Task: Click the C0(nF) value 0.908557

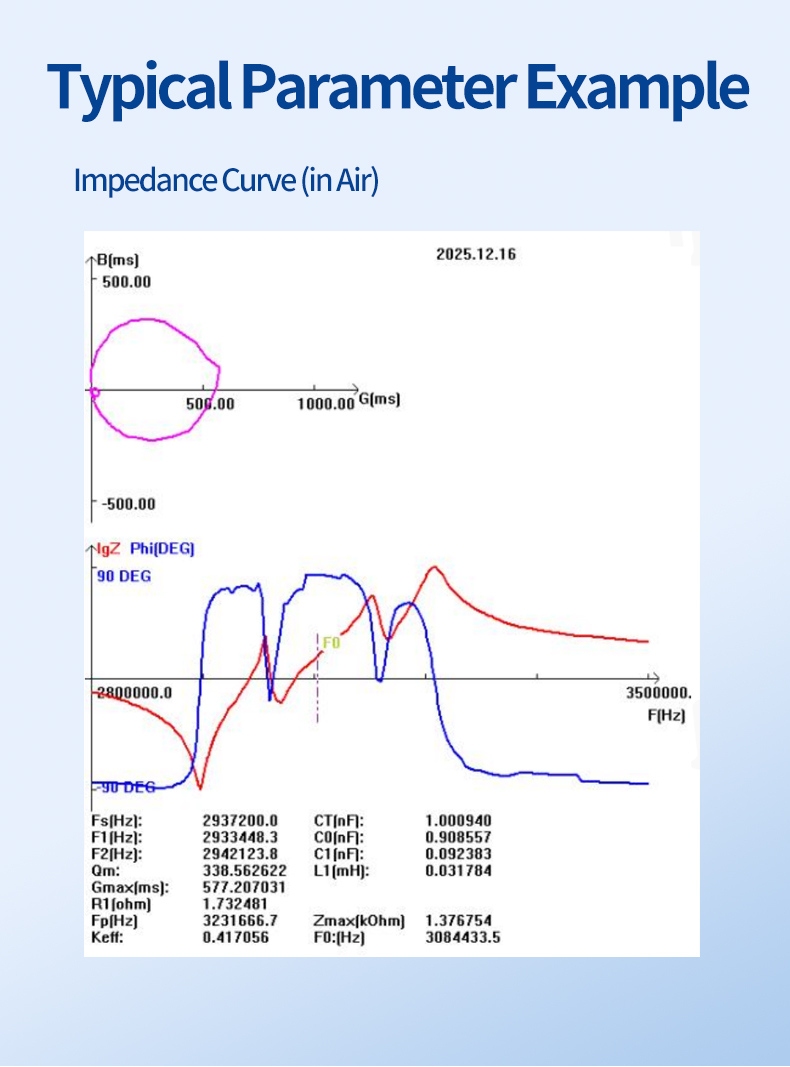Action: 459,837
